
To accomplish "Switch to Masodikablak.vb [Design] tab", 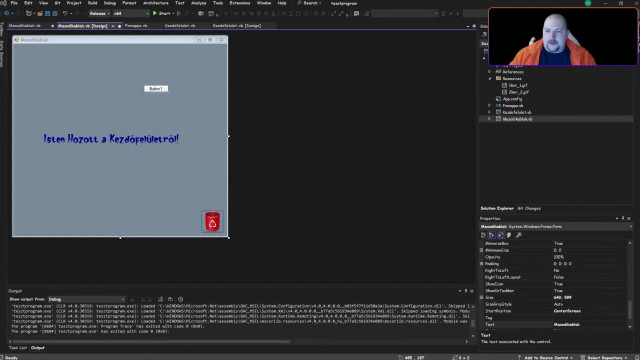I will tap(82, 26).
